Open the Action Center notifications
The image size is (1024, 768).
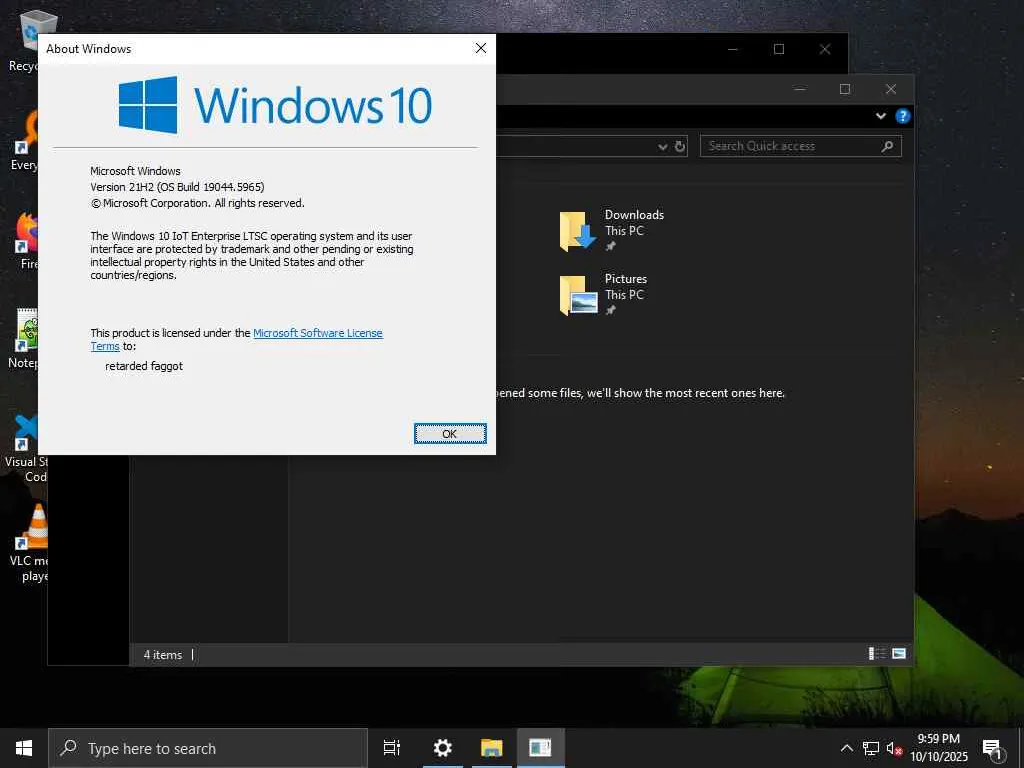[x=993, y=749]
